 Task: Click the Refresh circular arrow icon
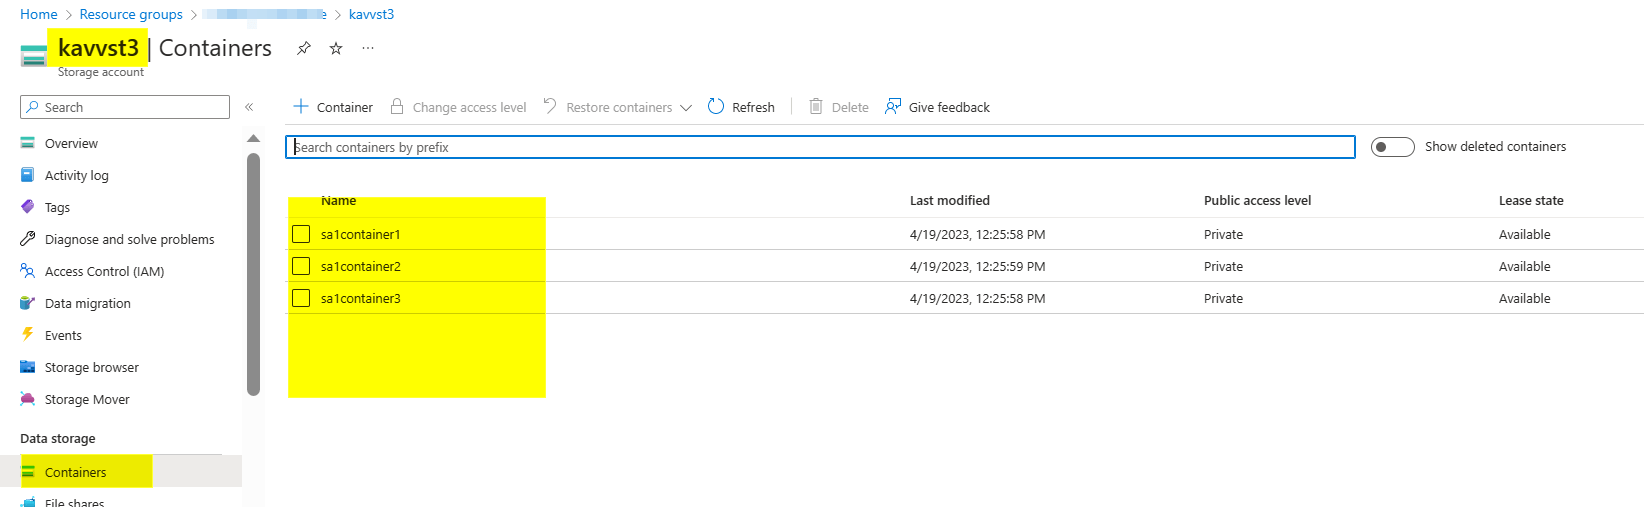[x=716, y=106]
